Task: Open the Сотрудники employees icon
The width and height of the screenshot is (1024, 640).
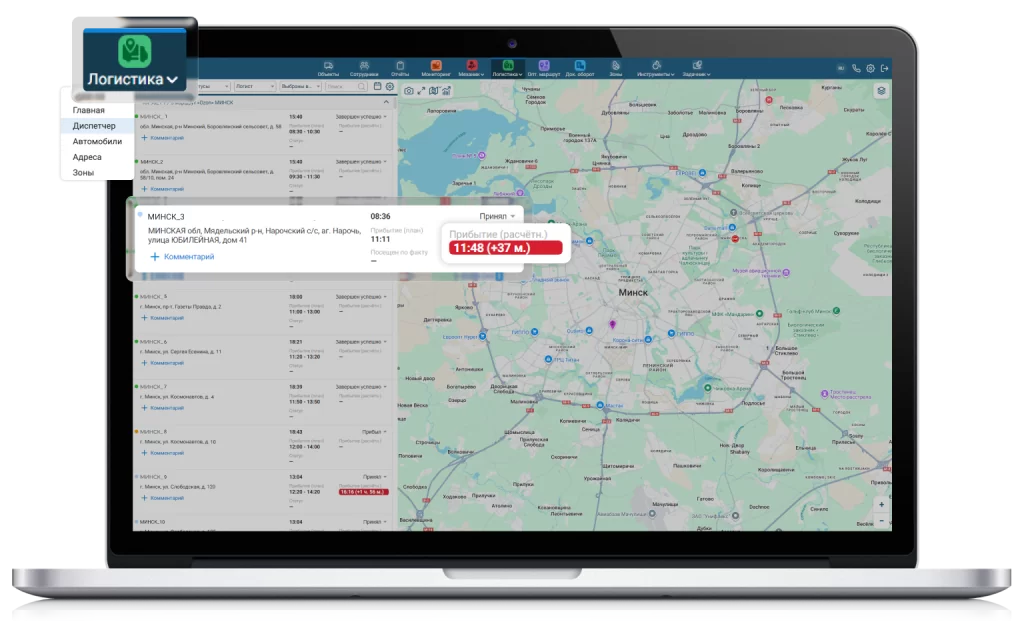Action: 364,68
